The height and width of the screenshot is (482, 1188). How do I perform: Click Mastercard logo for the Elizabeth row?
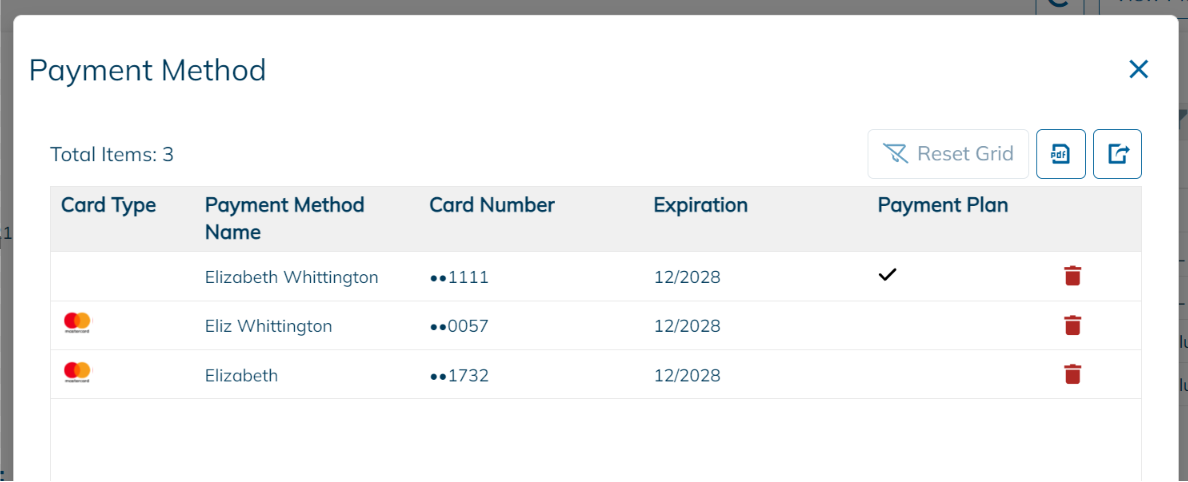pos(77,373)
